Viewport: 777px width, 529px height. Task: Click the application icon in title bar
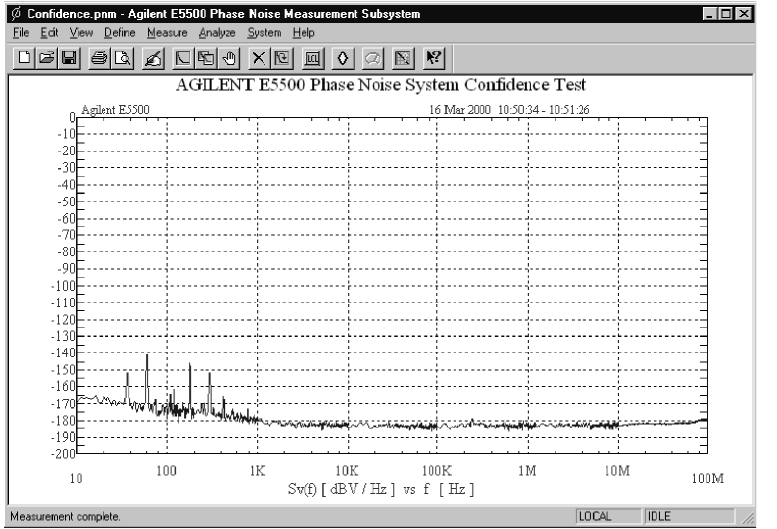click(16, 13)
